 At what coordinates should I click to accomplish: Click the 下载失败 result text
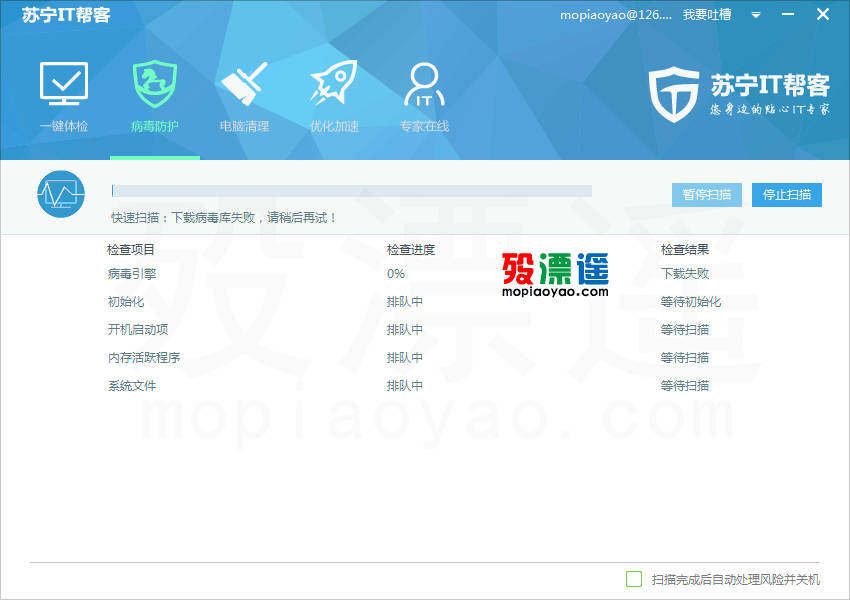685,274
